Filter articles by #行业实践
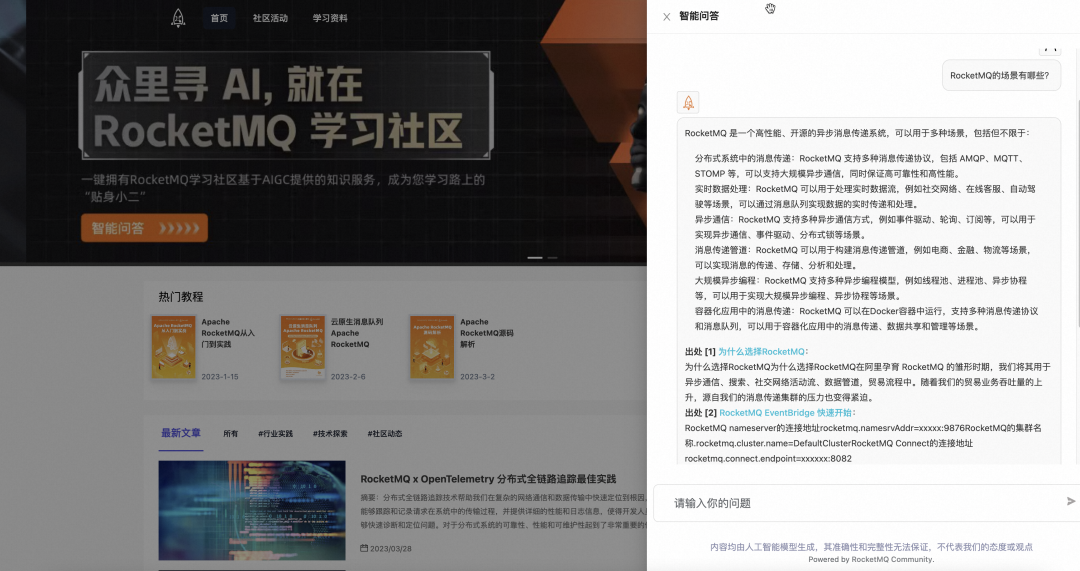 (276, 433)
